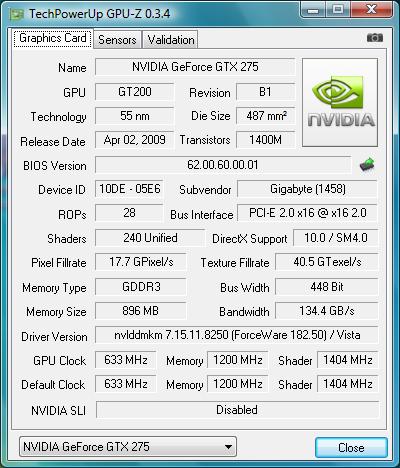Click the Device ID value 10DE - 05E6
This screenshot has width=400, height=468.
130,189
